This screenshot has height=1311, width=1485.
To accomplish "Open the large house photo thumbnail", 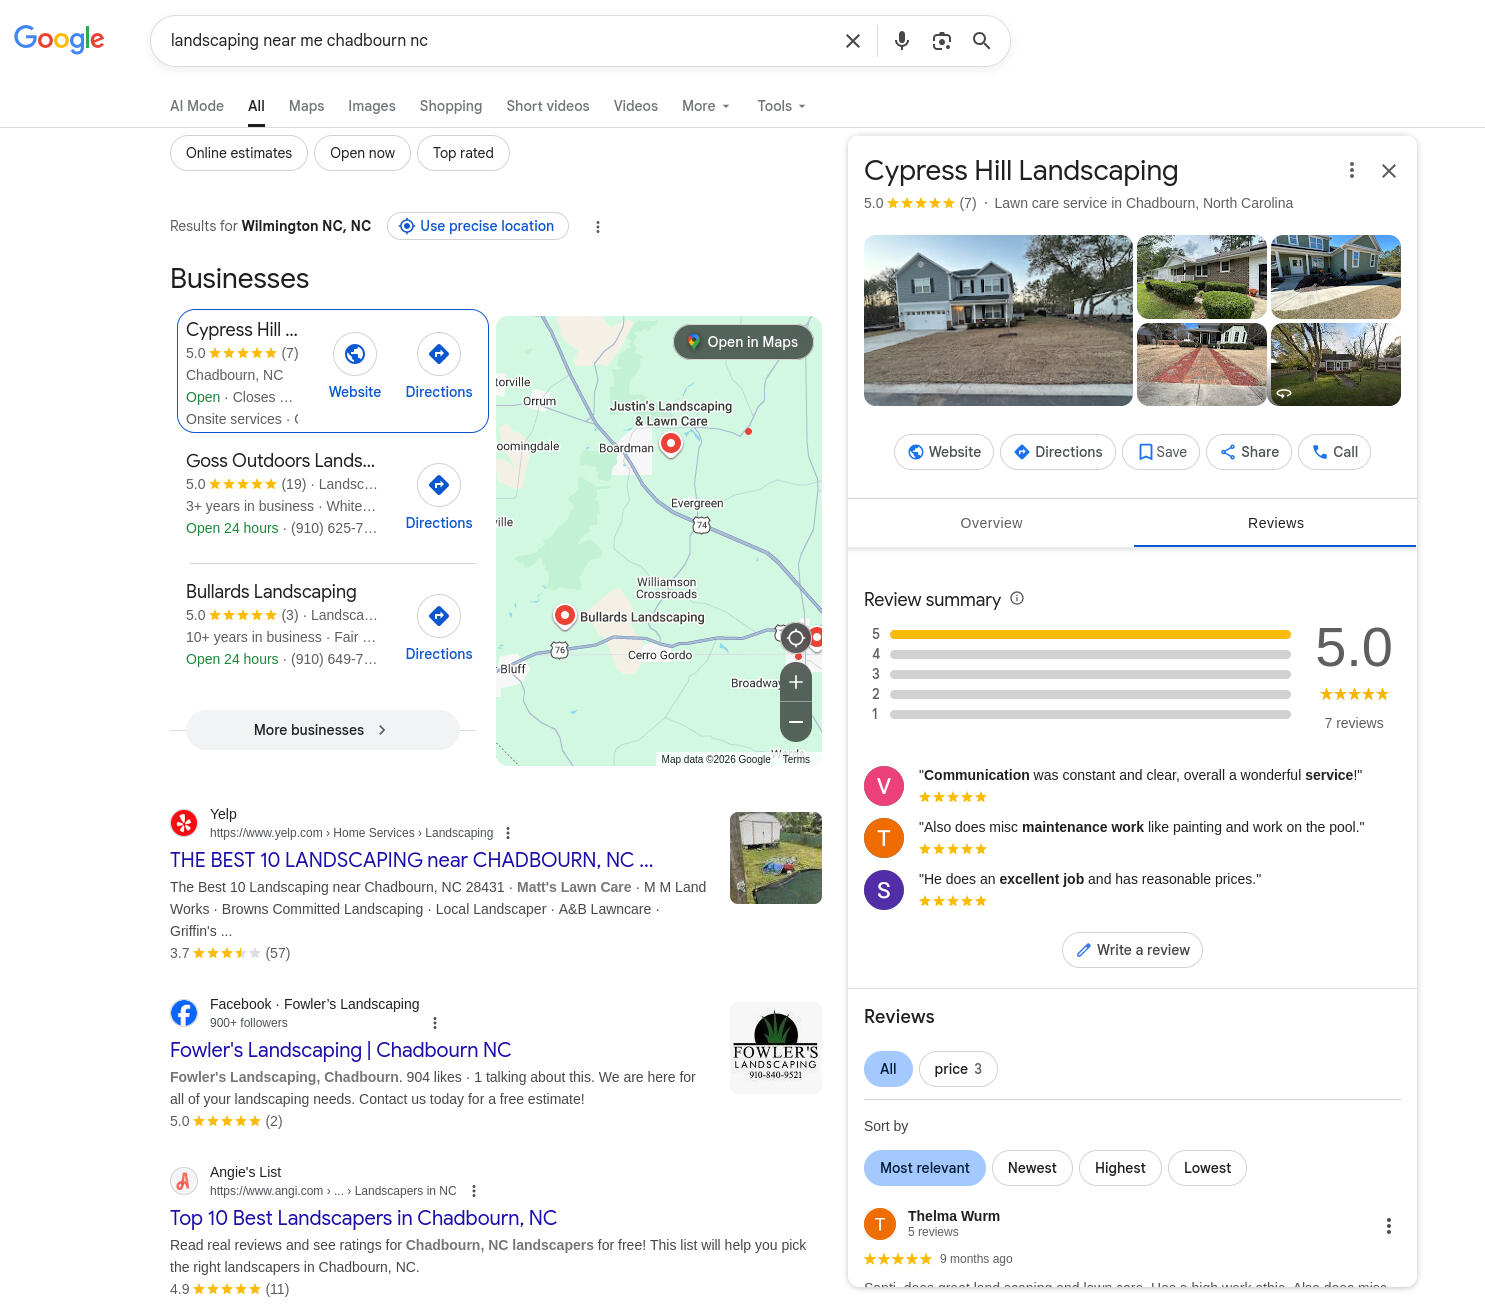I will pos(997,320).
